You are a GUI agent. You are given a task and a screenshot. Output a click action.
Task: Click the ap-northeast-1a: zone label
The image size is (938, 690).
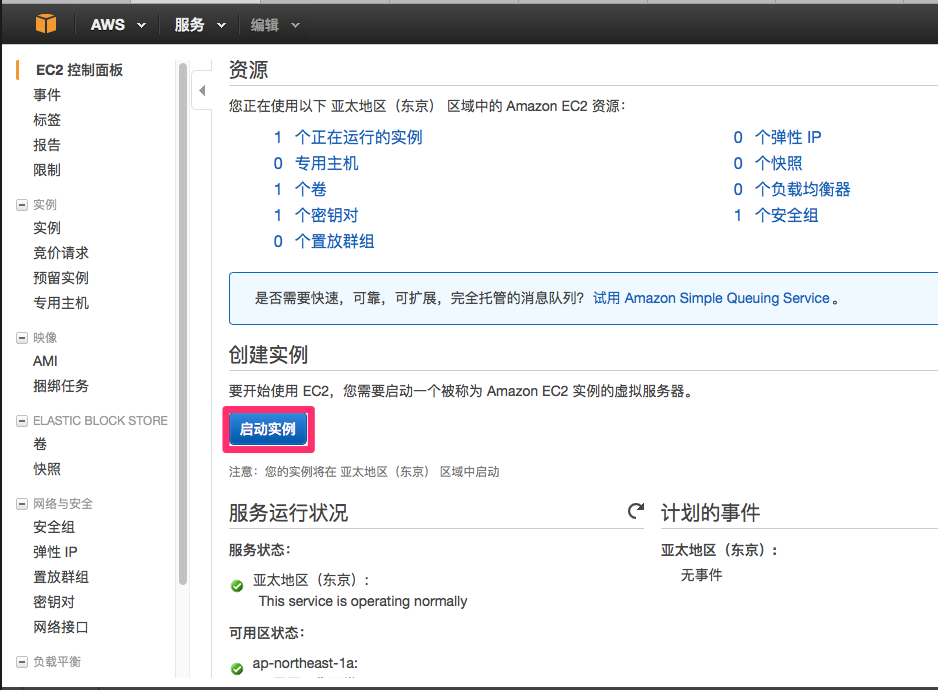pyautogui.click(x=305, y=663)
